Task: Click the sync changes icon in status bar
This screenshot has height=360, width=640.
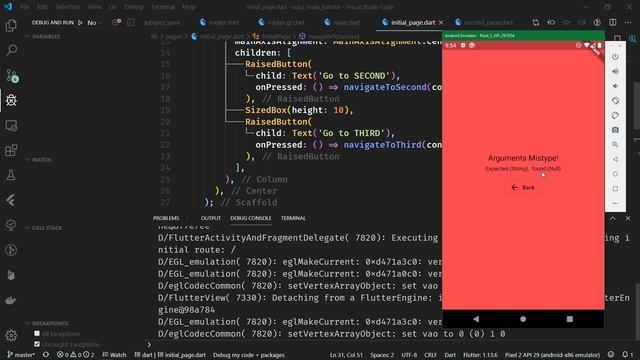Action: [46, 355]
